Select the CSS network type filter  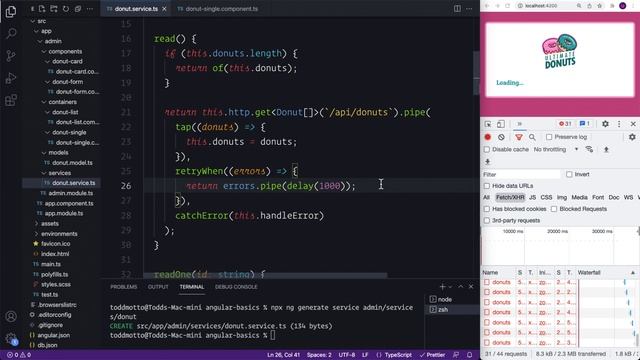point(546,198)
